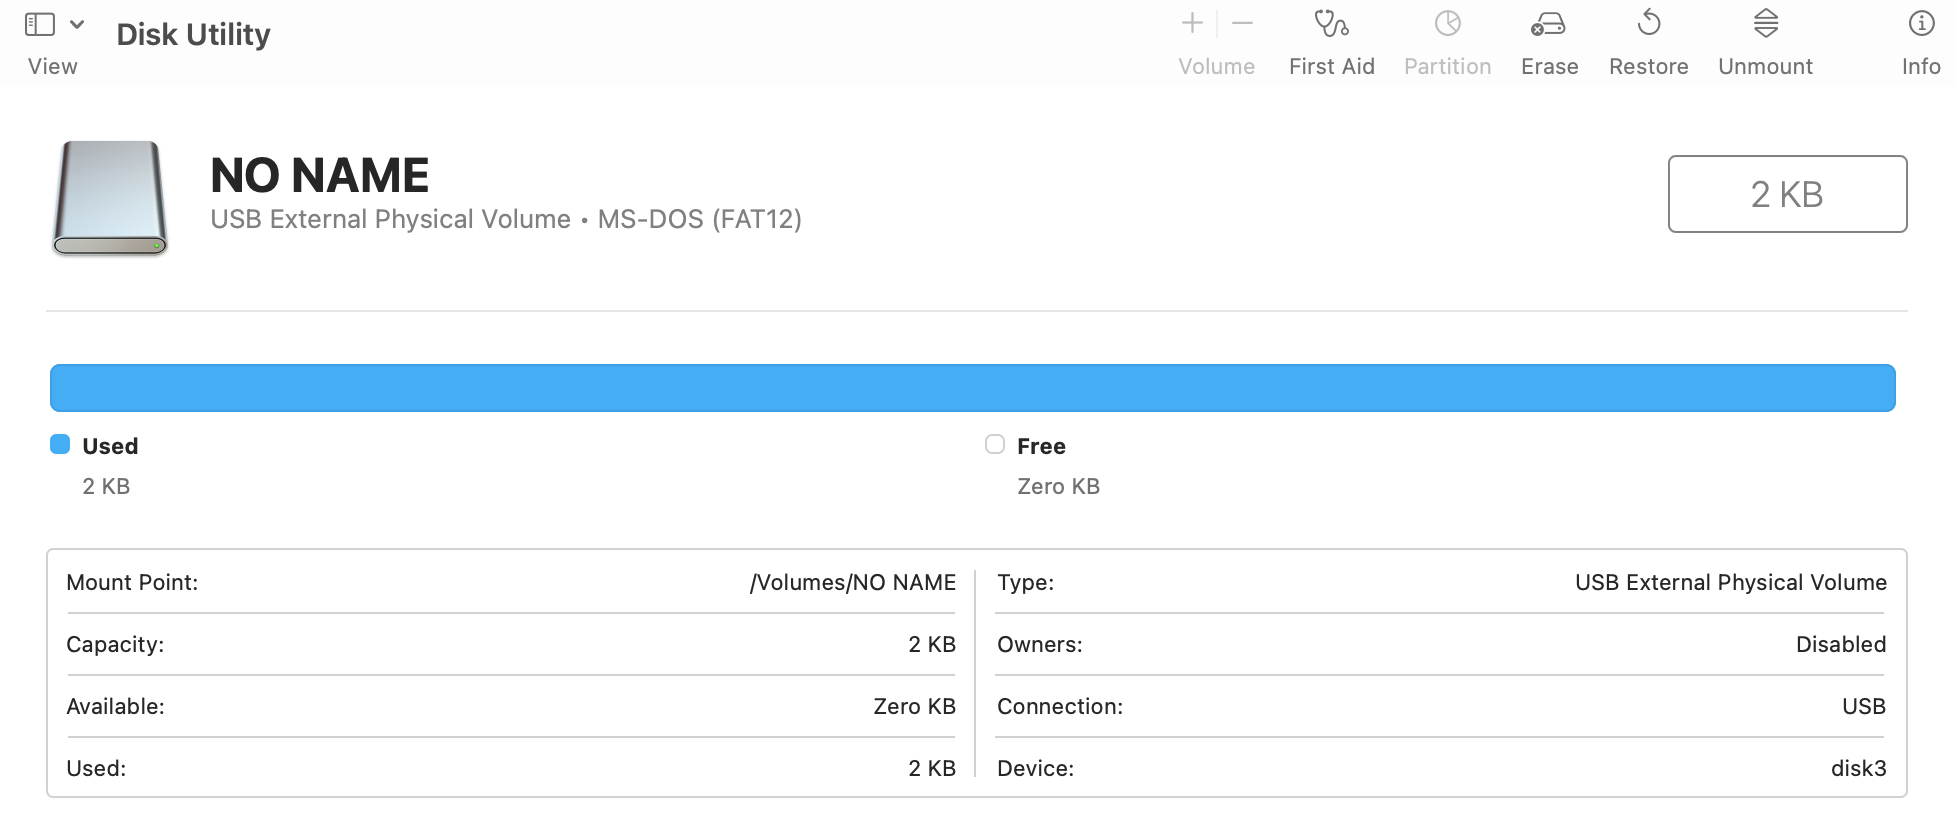Viewport: 1956px width, 822px height.
Task: Click the Volume toolbar label
Action: (x=1216, y=66)
